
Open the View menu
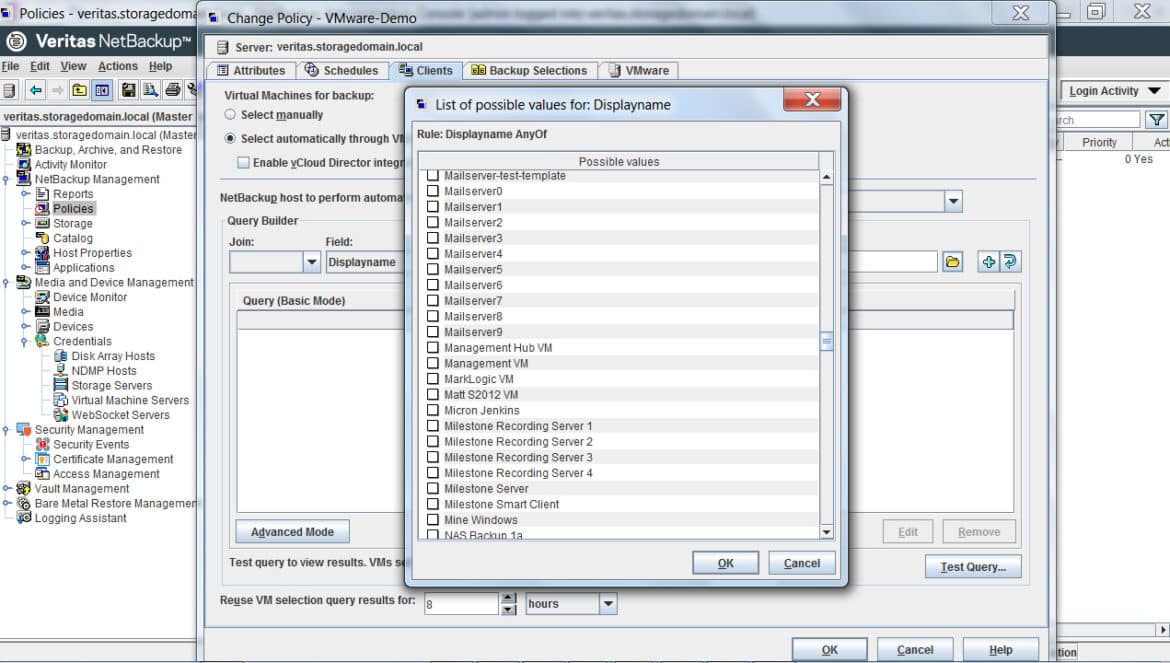tap(73, 66)
